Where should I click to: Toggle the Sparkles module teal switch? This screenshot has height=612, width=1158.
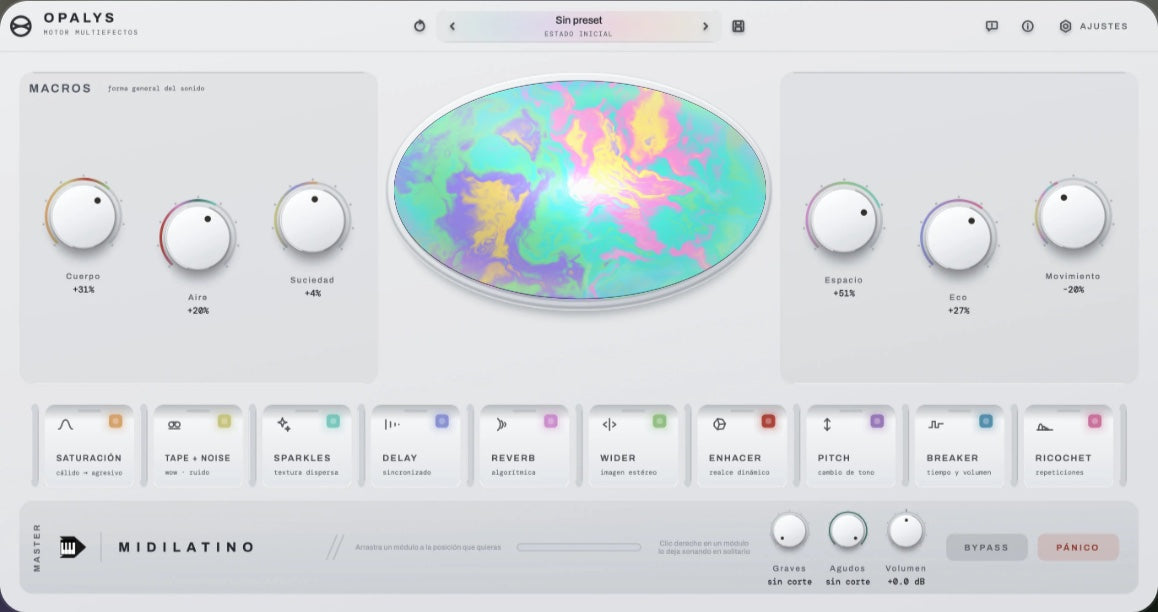333,421
